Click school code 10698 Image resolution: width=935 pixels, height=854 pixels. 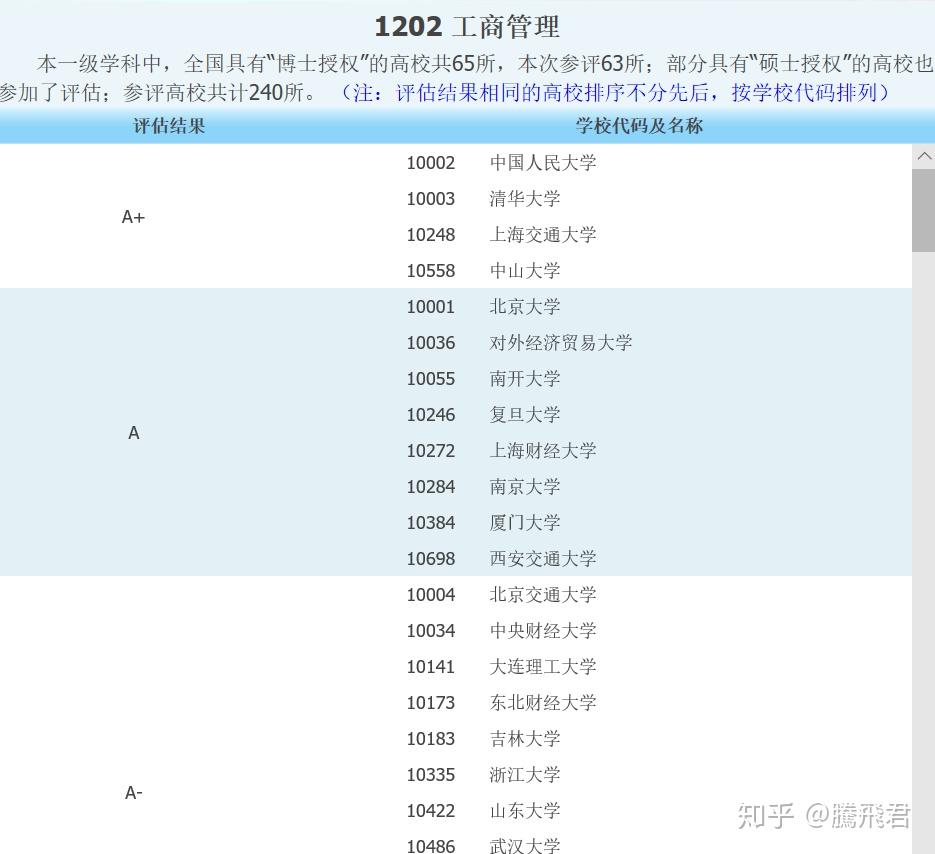click(x=431, y=559)
